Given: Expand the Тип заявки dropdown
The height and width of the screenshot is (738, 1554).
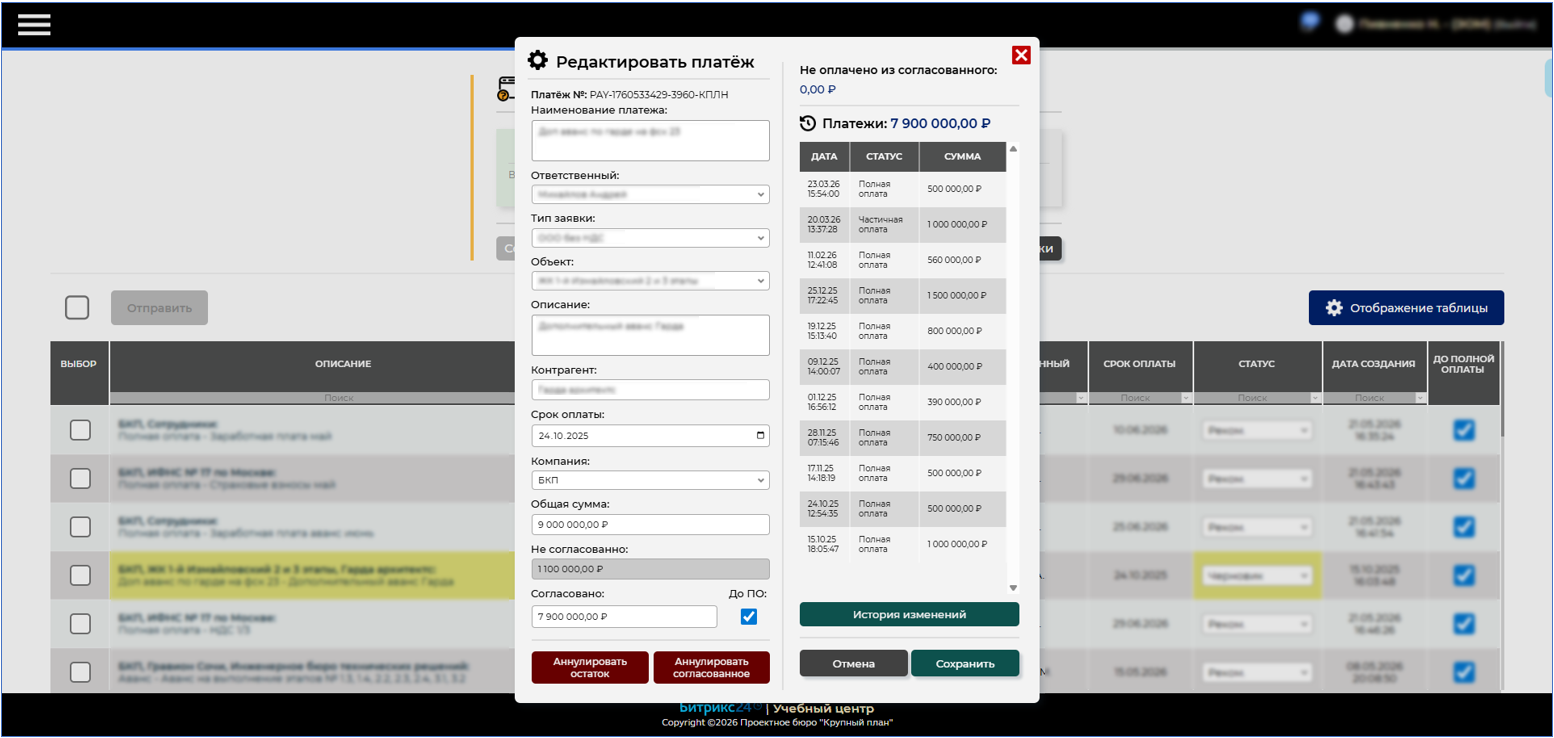Looking at the screenshot, I should [x=650, y=238].
